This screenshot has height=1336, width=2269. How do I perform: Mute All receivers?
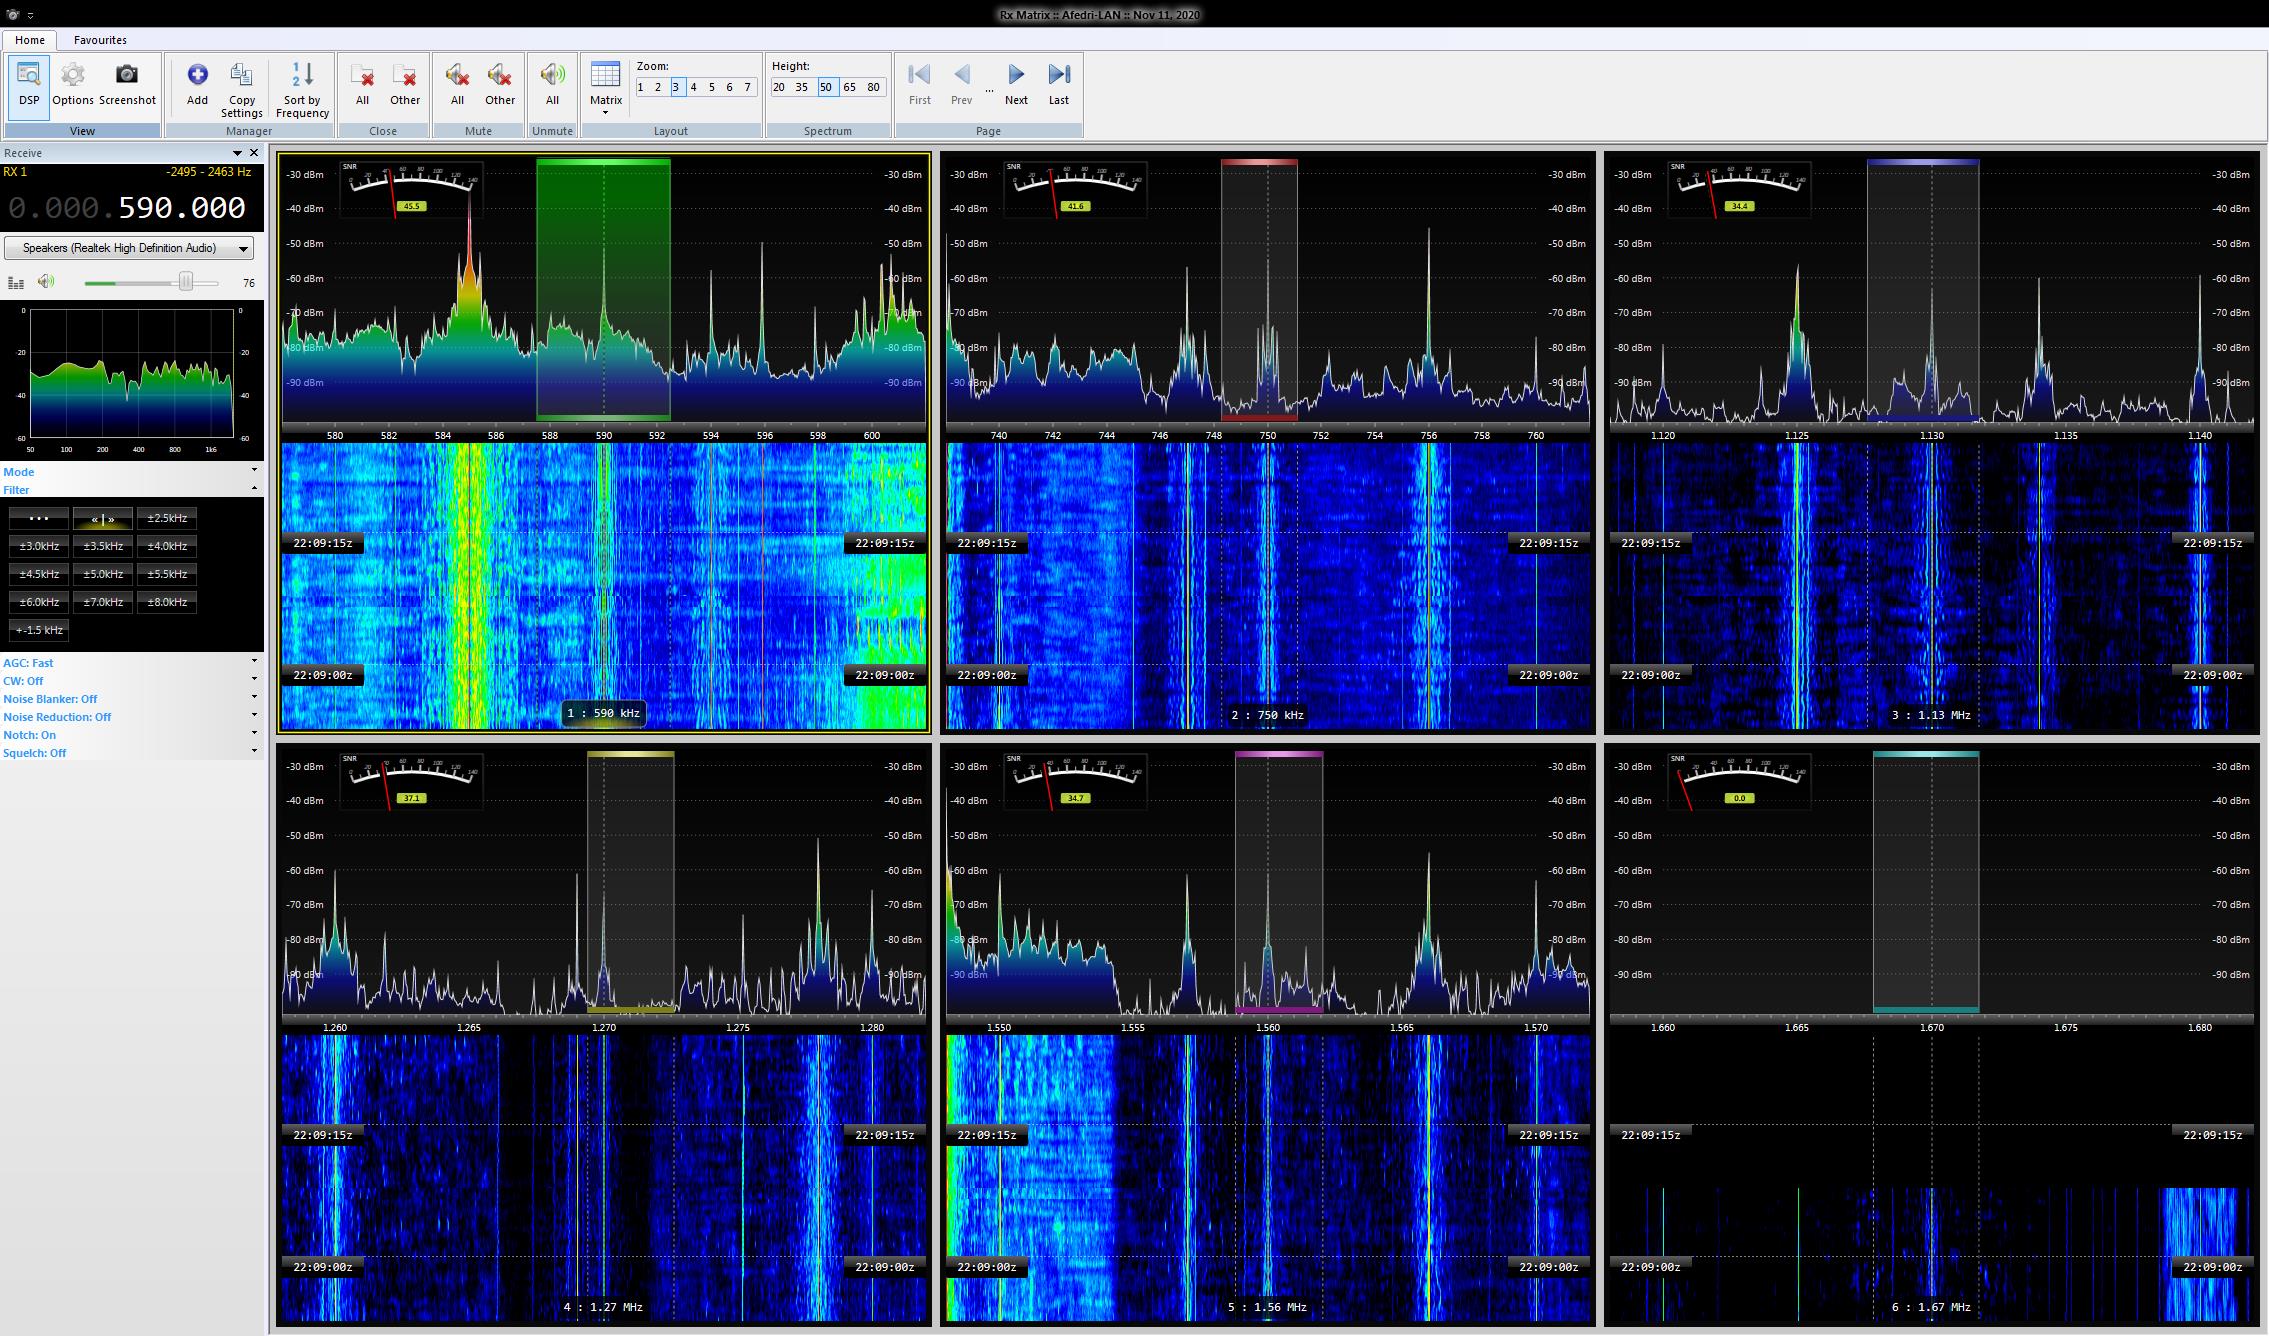[457, 86]
